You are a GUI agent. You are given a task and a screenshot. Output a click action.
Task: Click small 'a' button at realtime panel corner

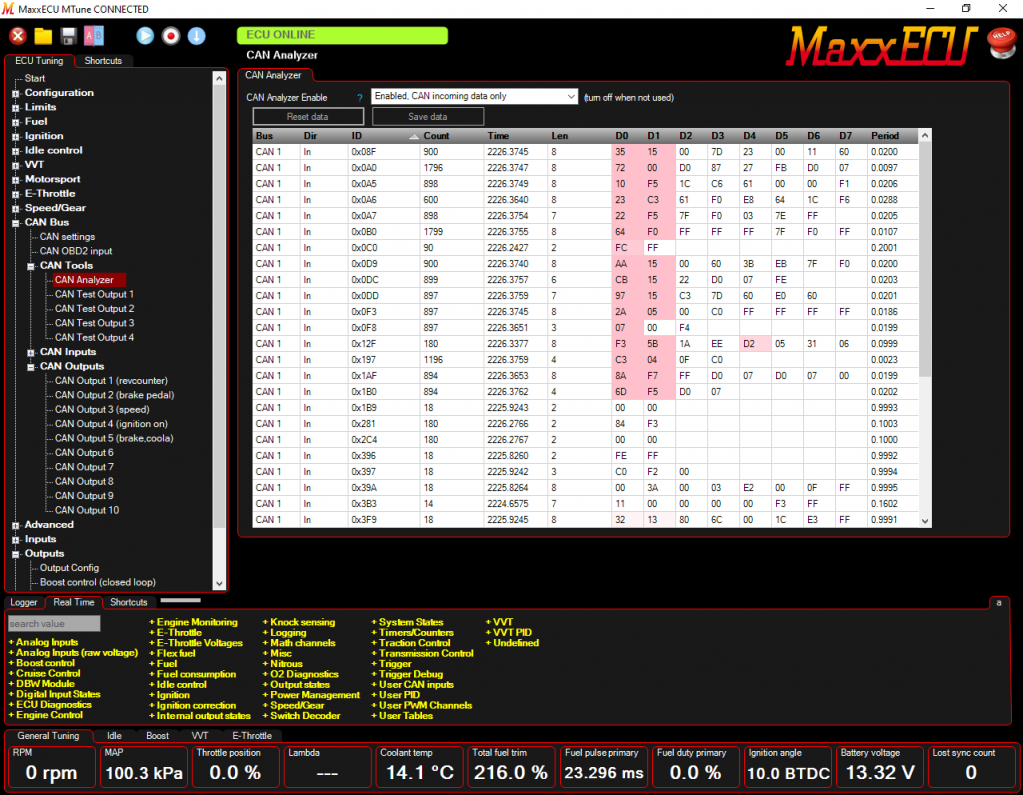coord(998,603)
